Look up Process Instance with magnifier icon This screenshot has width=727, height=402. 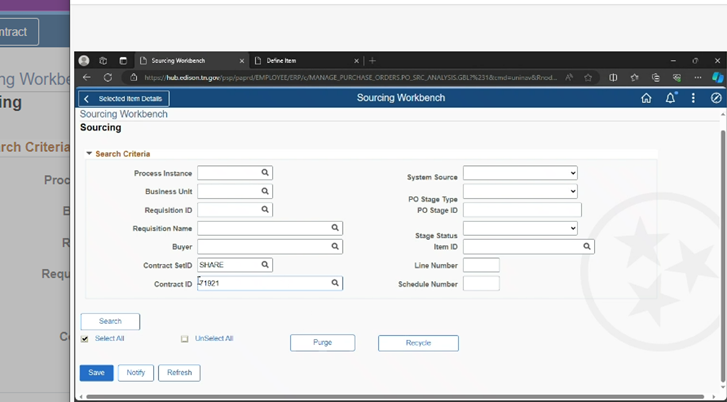click(x=265, y=172)
